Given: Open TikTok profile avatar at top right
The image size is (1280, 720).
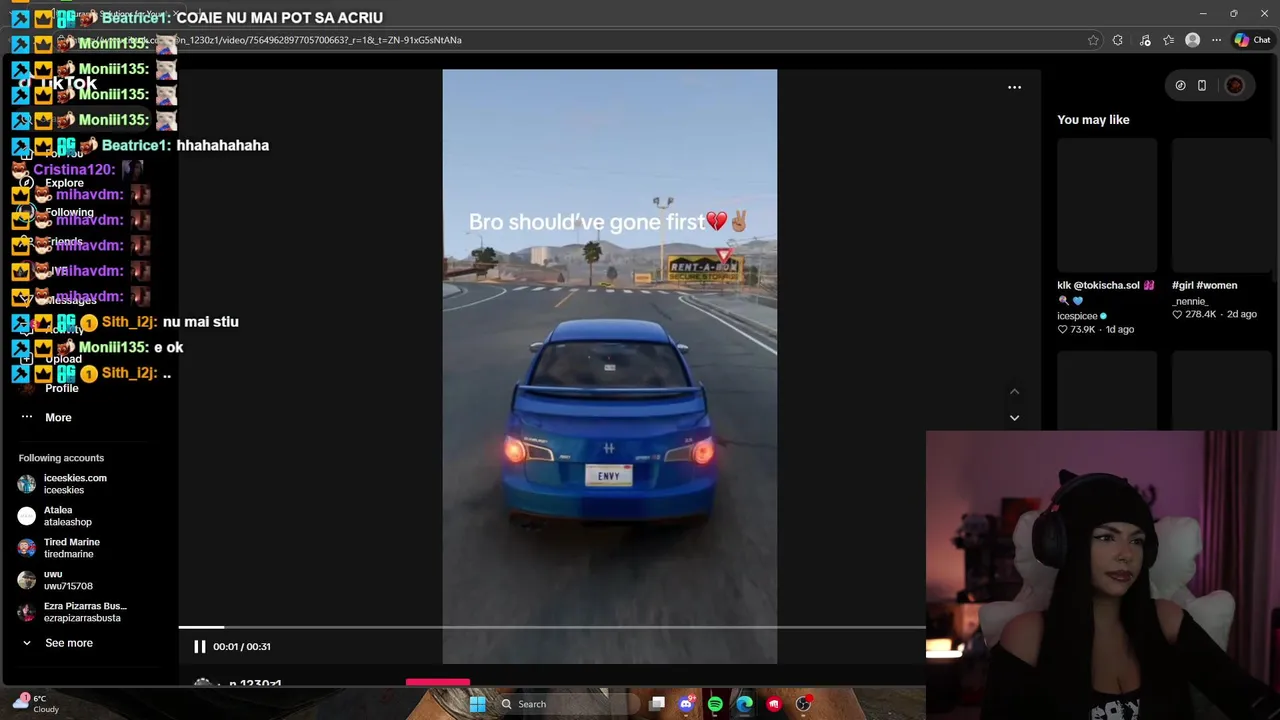Looking at the screenshot, I should (x=1234, y=85).
